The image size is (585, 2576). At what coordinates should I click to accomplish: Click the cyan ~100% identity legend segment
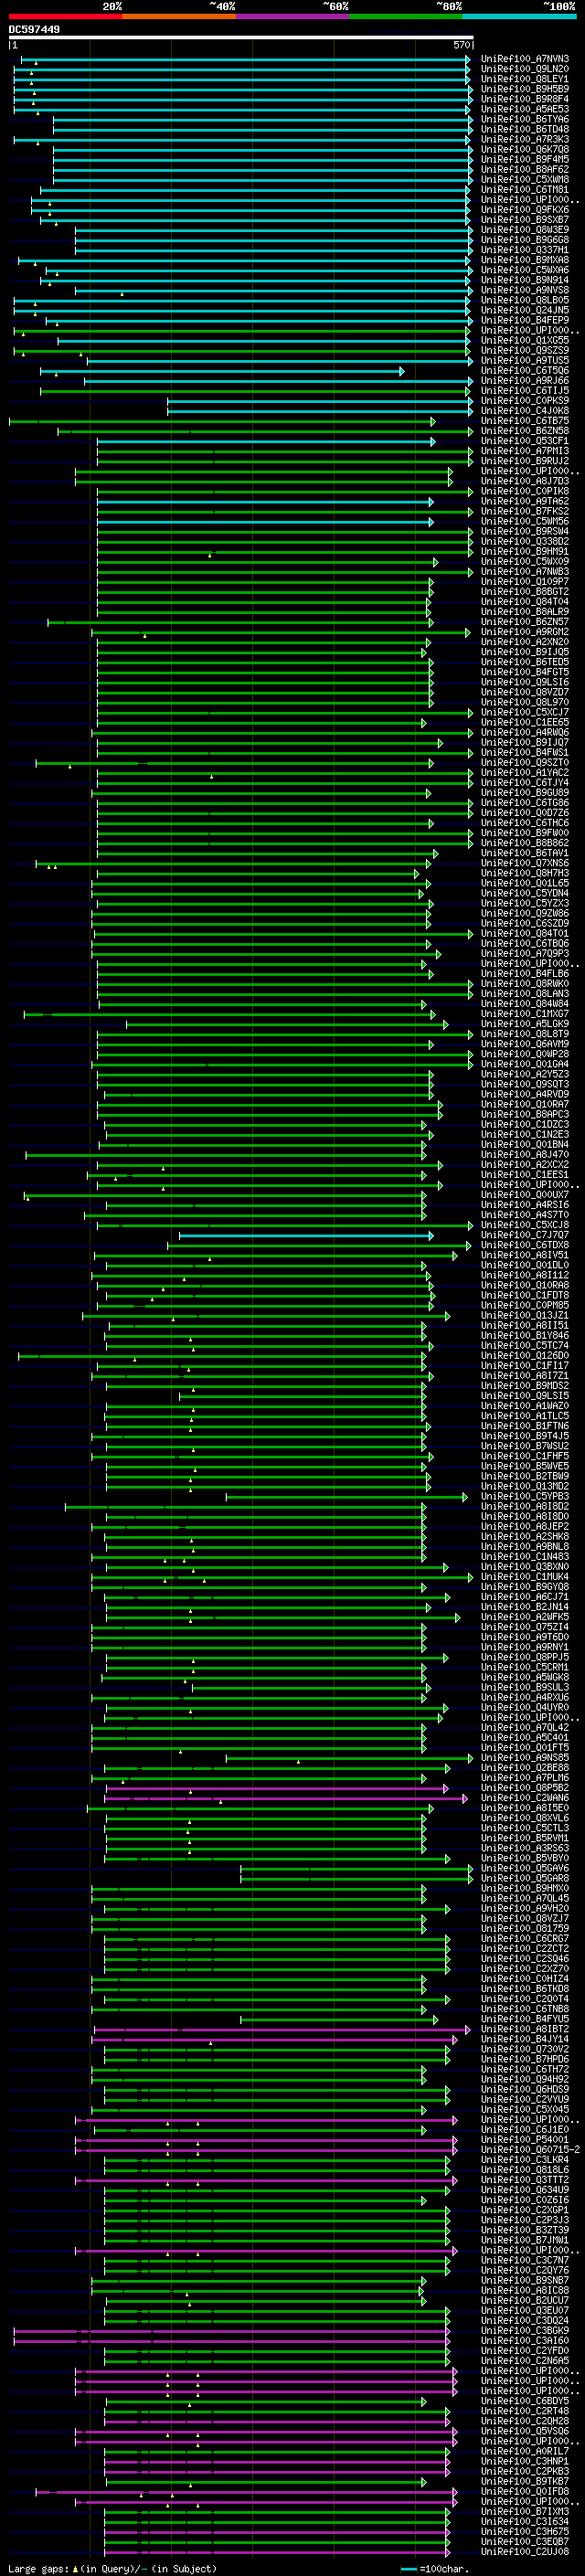tap(520, 16)
